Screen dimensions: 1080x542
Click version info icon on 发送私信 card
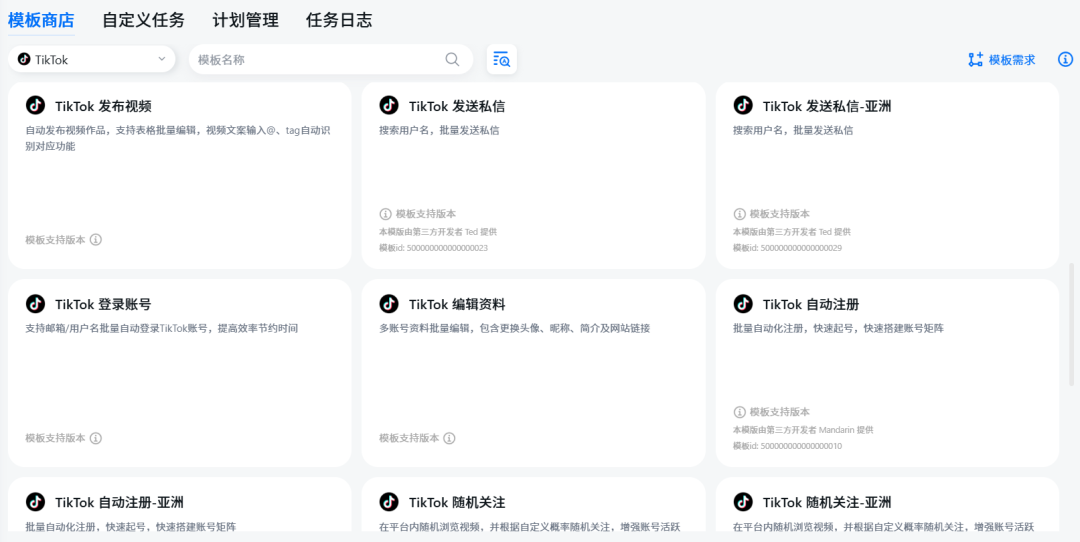coord(386,213)
